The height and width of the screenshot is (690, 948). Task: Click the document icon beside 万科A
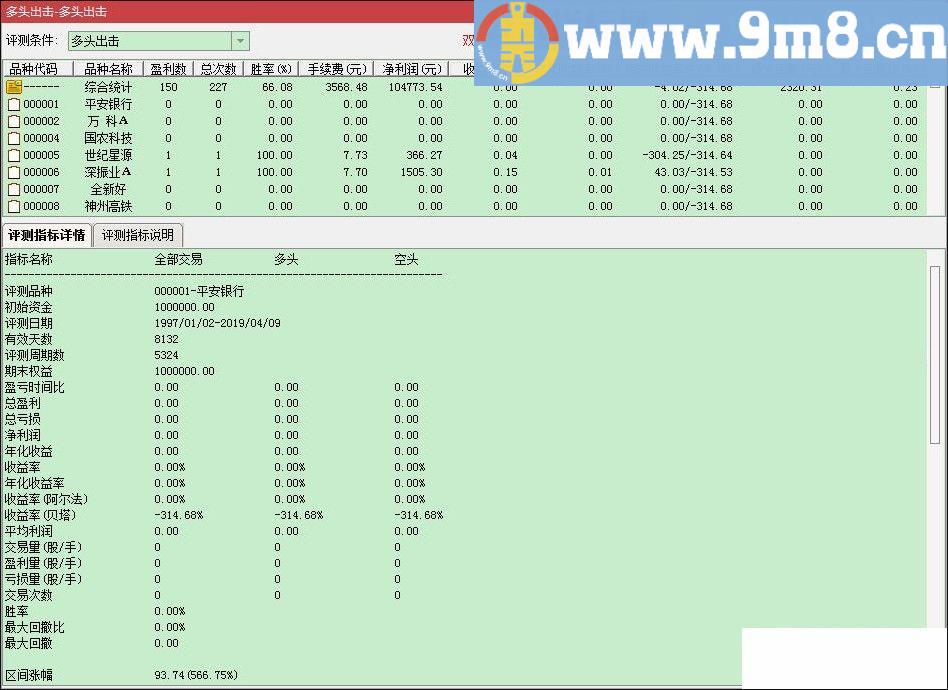(16, 121)
